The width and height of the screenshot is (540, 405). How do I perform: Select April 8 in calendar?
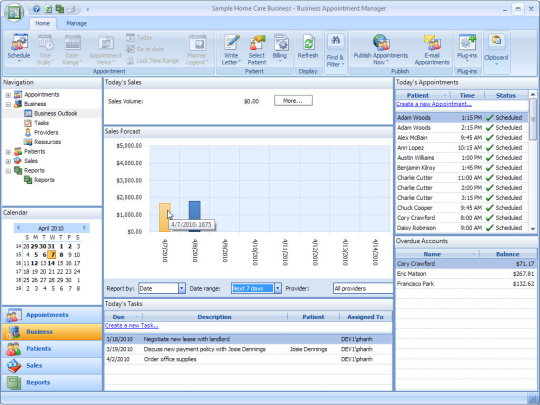tap(61, 255)
